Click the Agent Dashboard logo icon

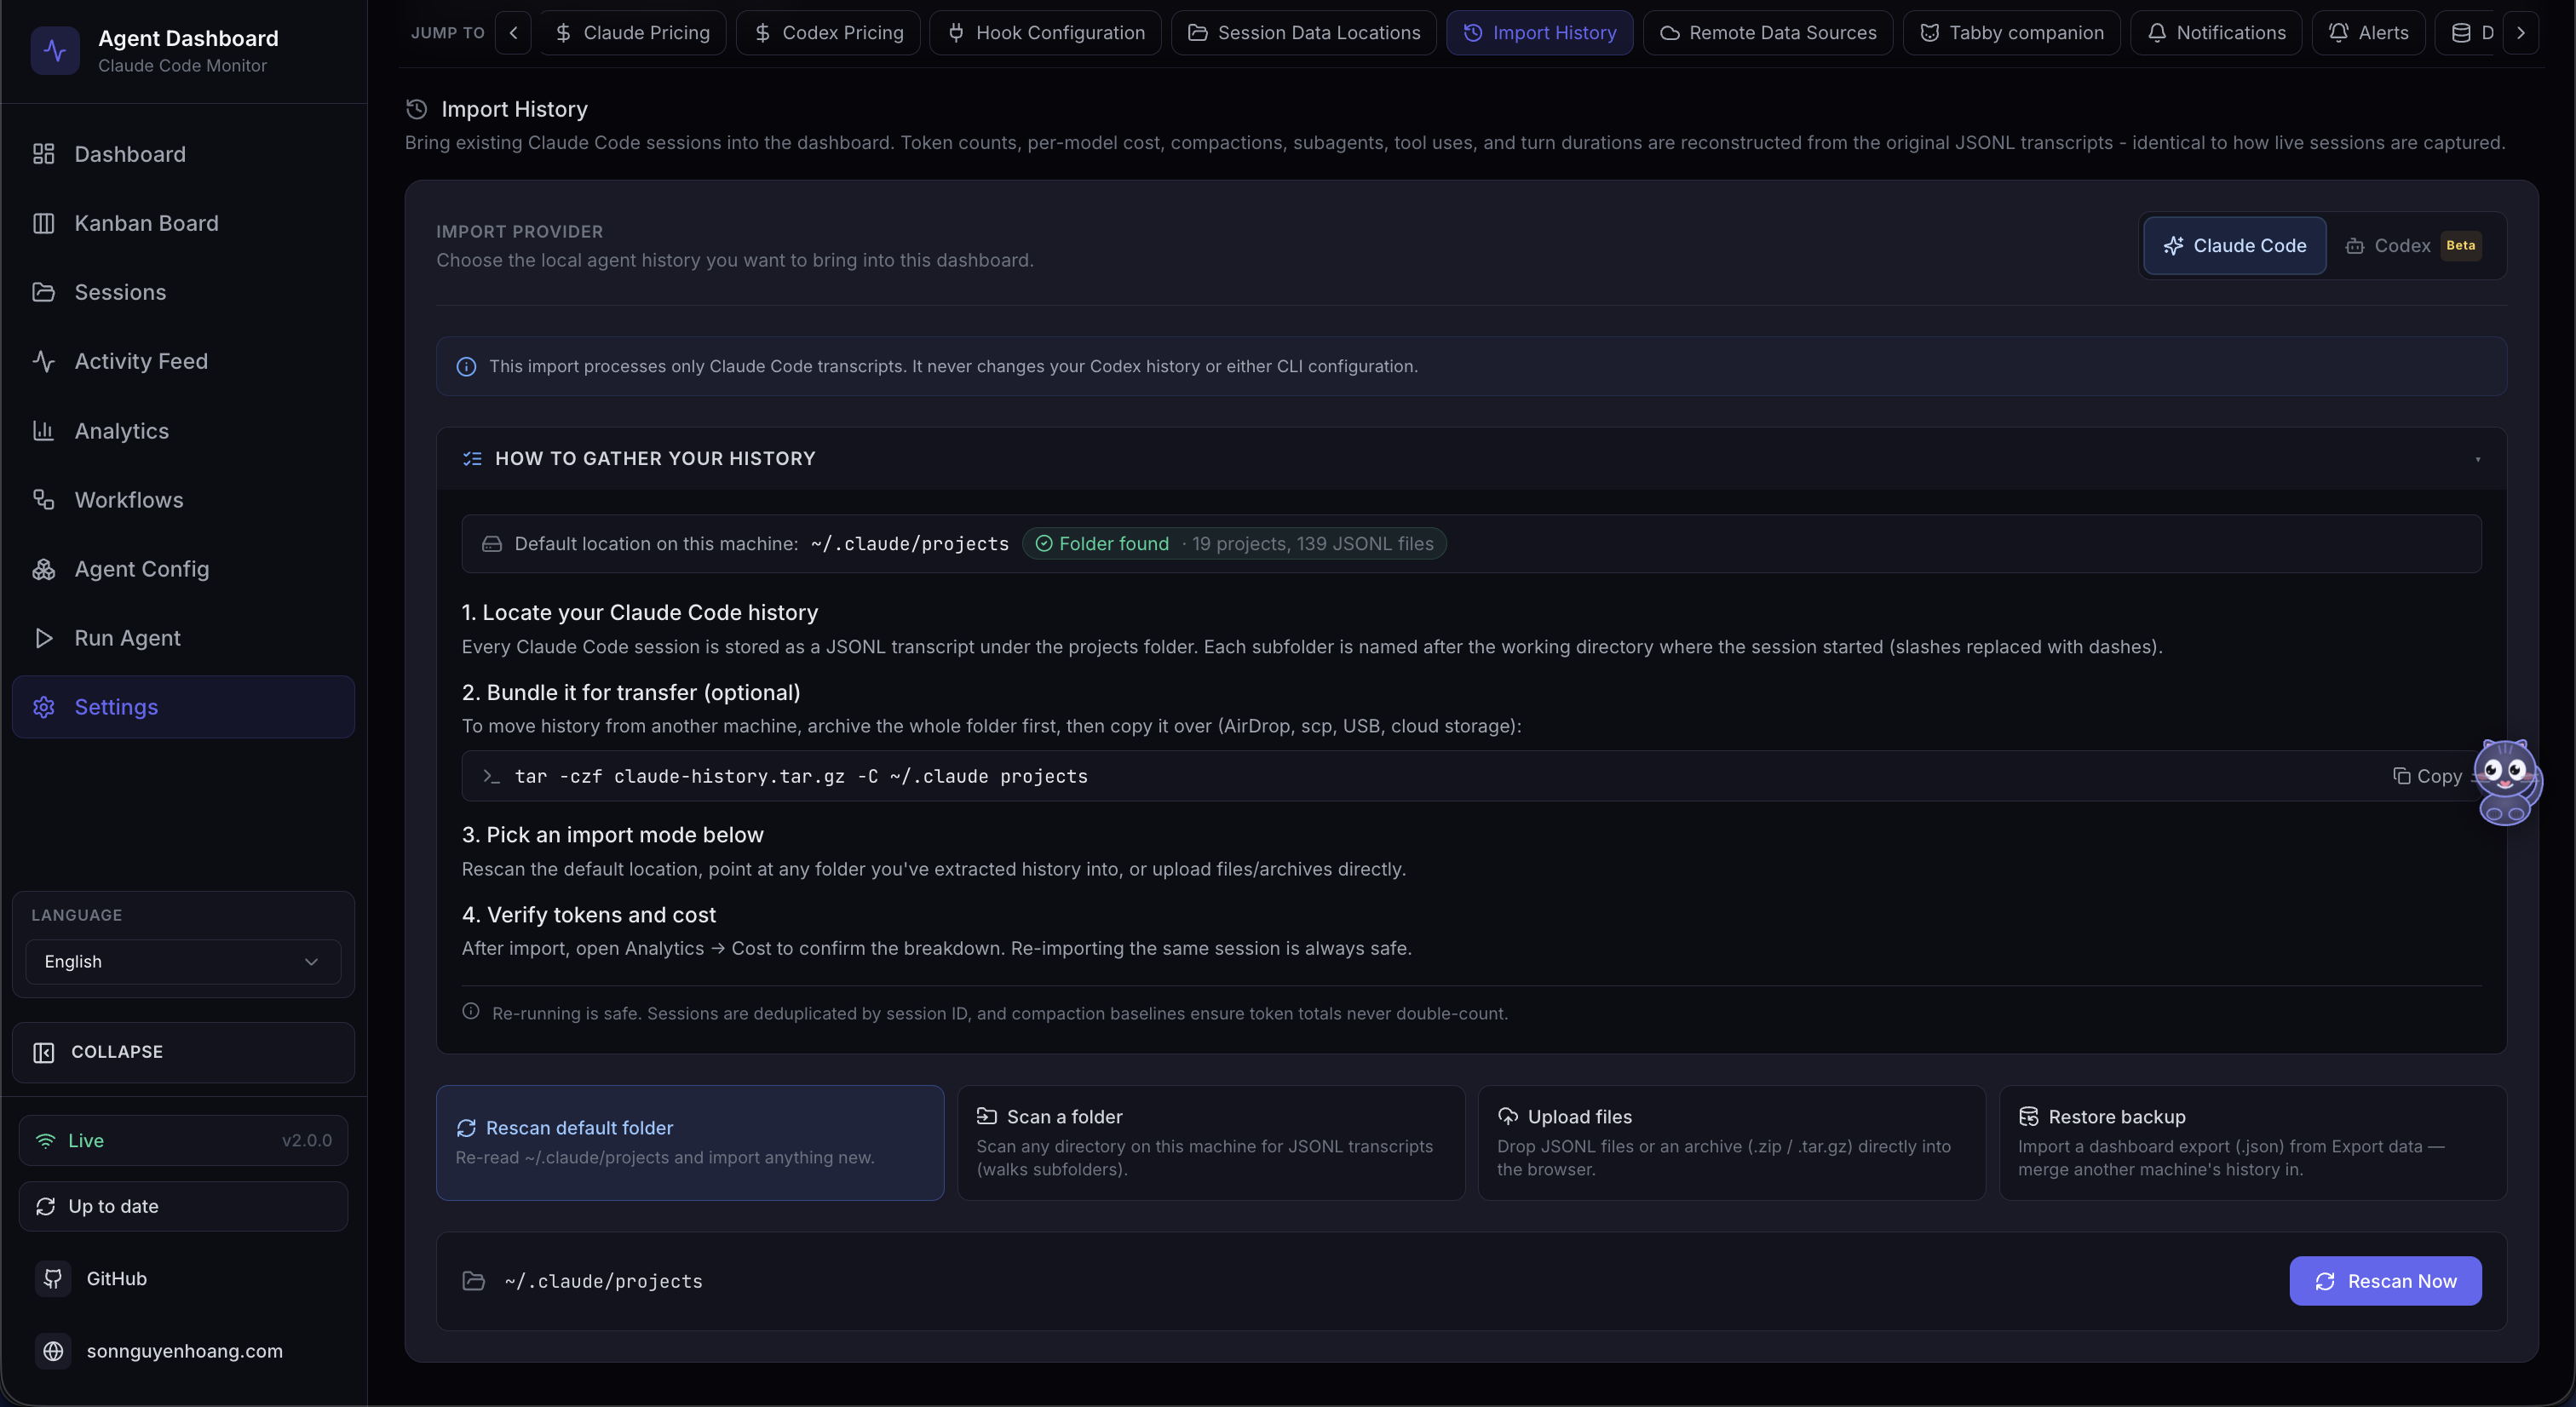(55, 51)
